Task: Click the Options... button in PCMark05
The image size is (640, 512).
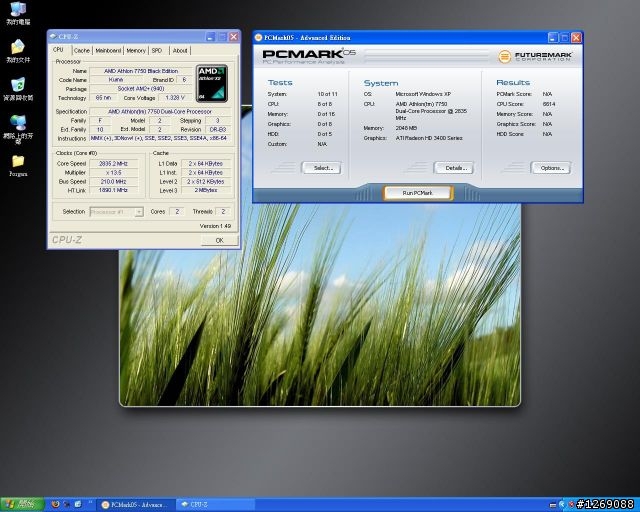Action: (551, 168)
